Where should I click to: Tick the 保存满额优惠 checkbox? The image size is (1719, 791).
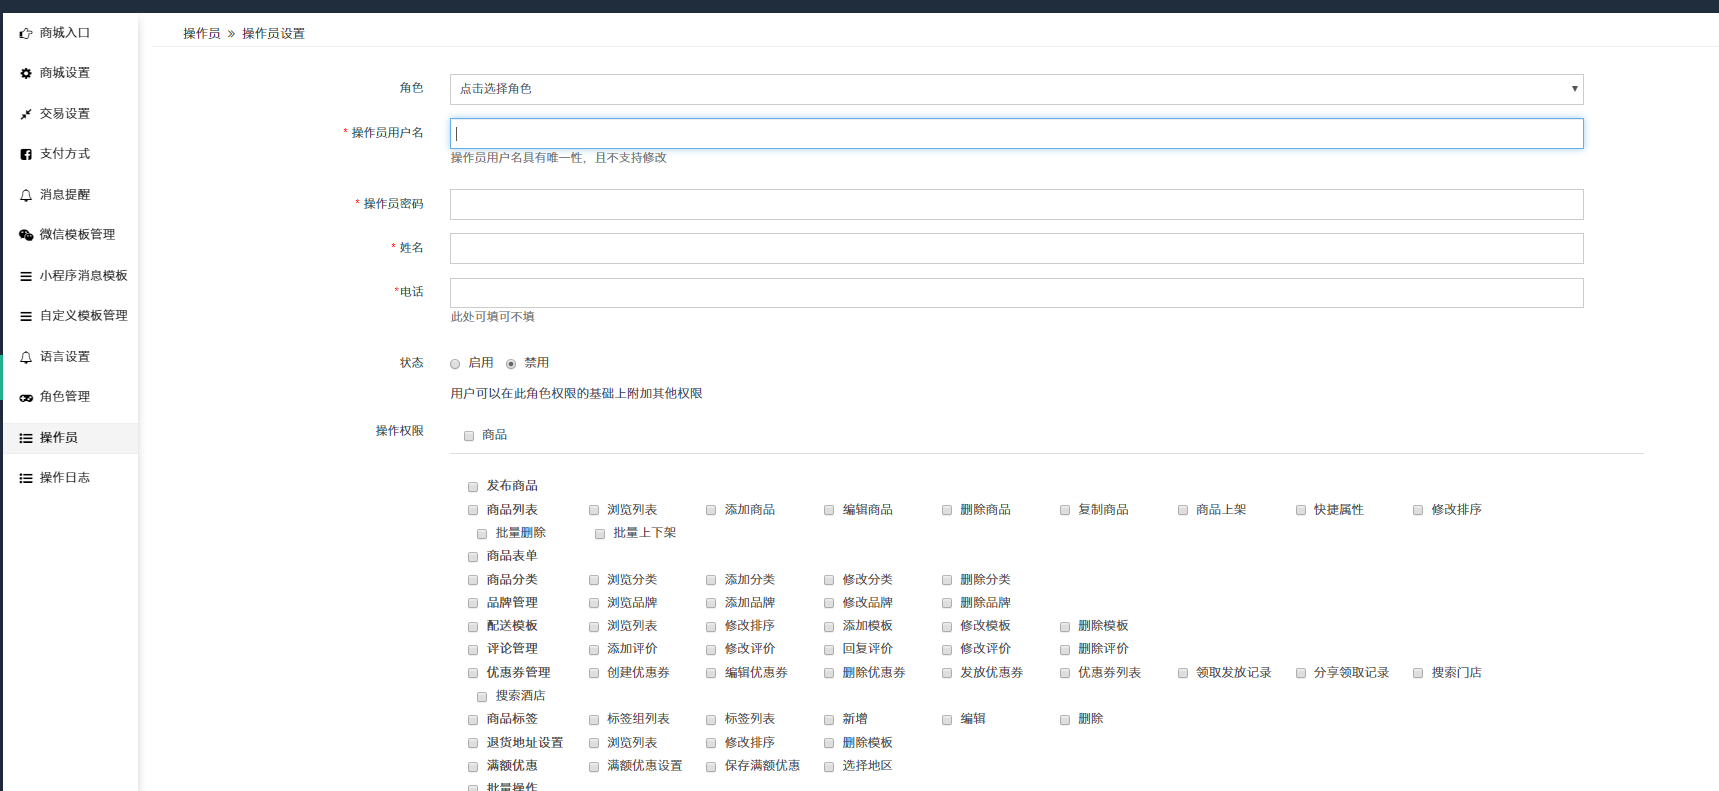(711, 767)
